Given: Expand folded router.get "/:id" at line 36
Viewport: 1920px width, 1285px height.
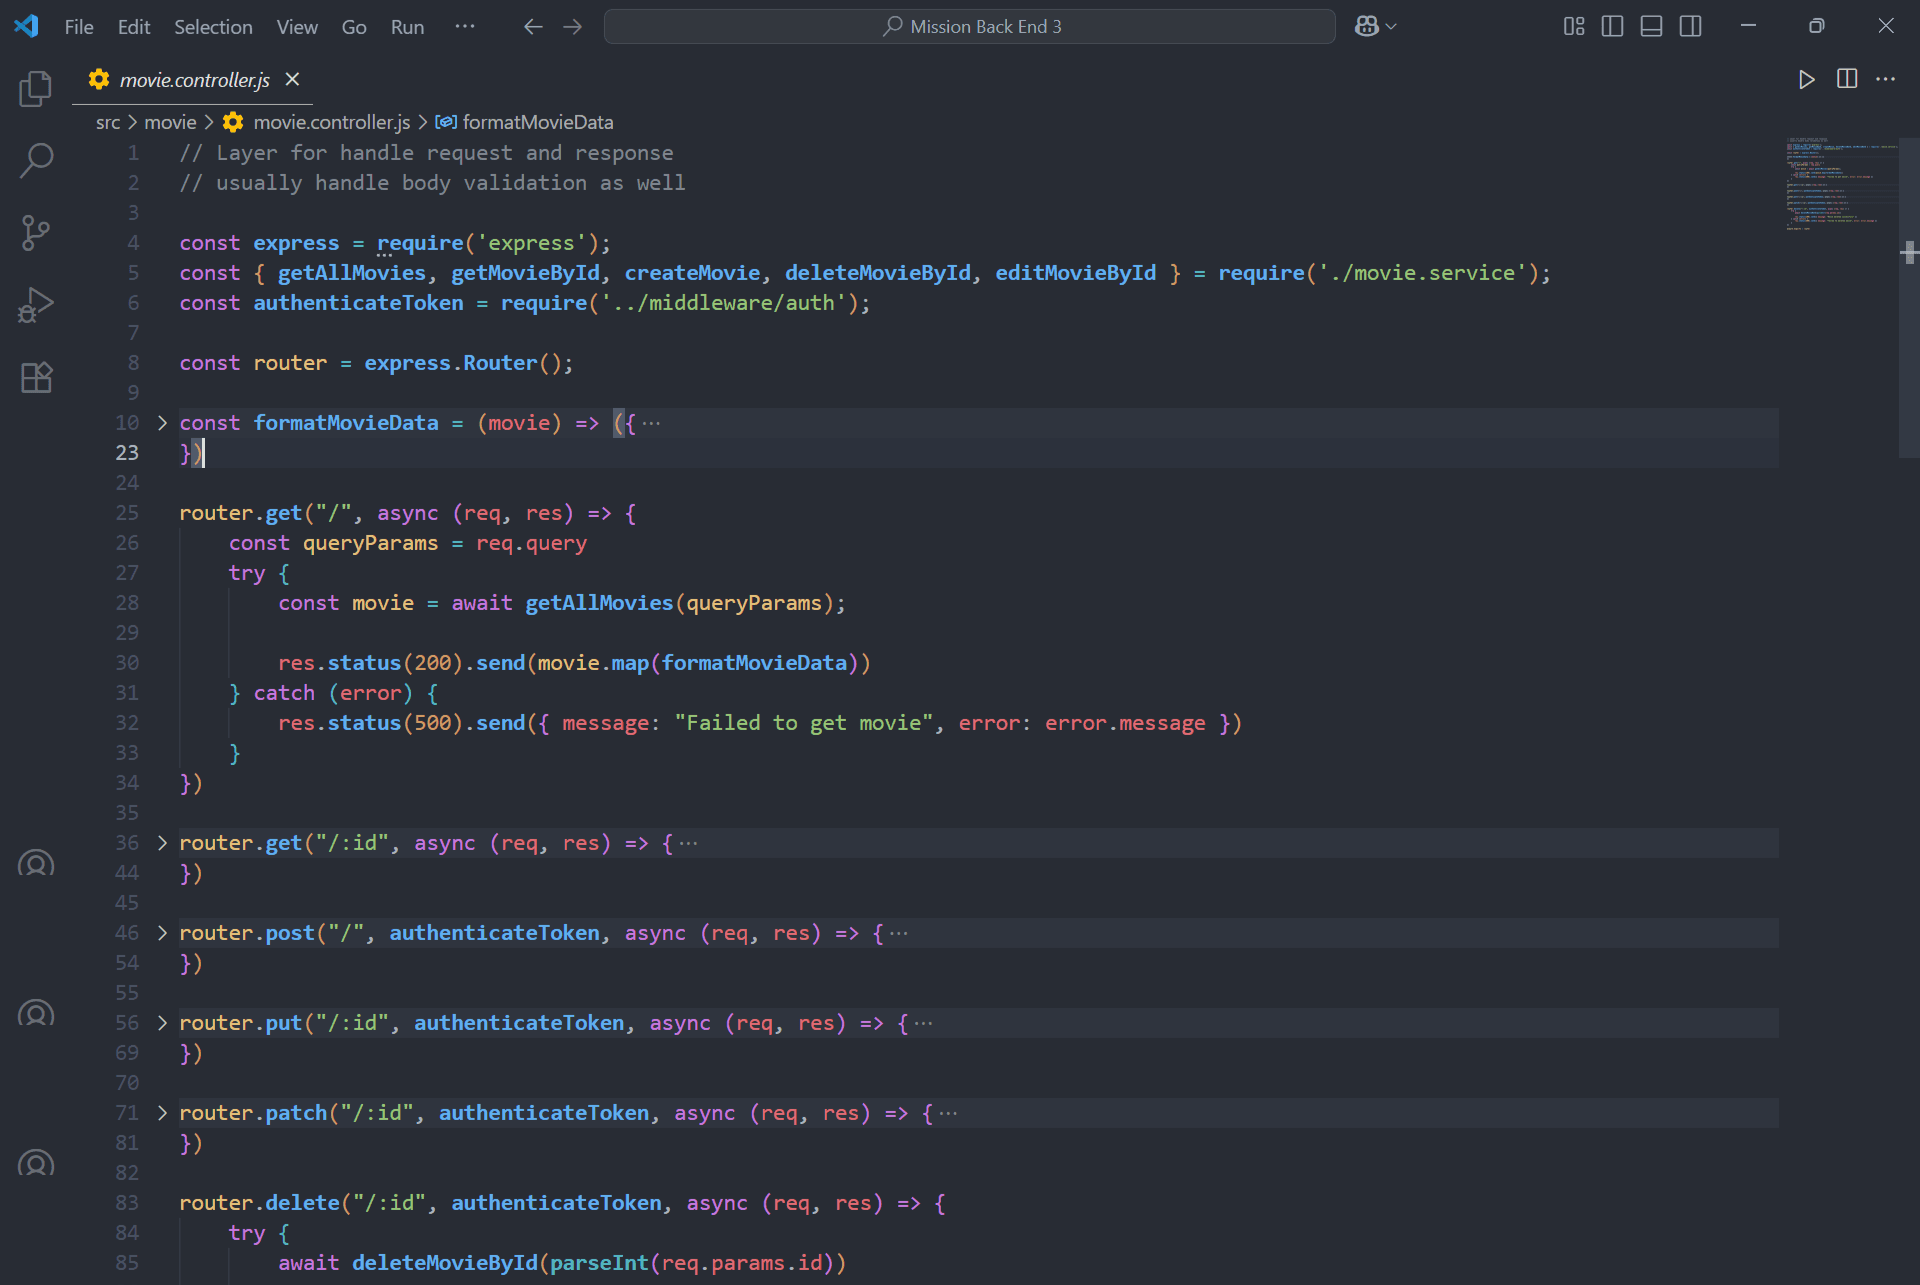Looking at the screenshot, I should (x=162, y=843).
